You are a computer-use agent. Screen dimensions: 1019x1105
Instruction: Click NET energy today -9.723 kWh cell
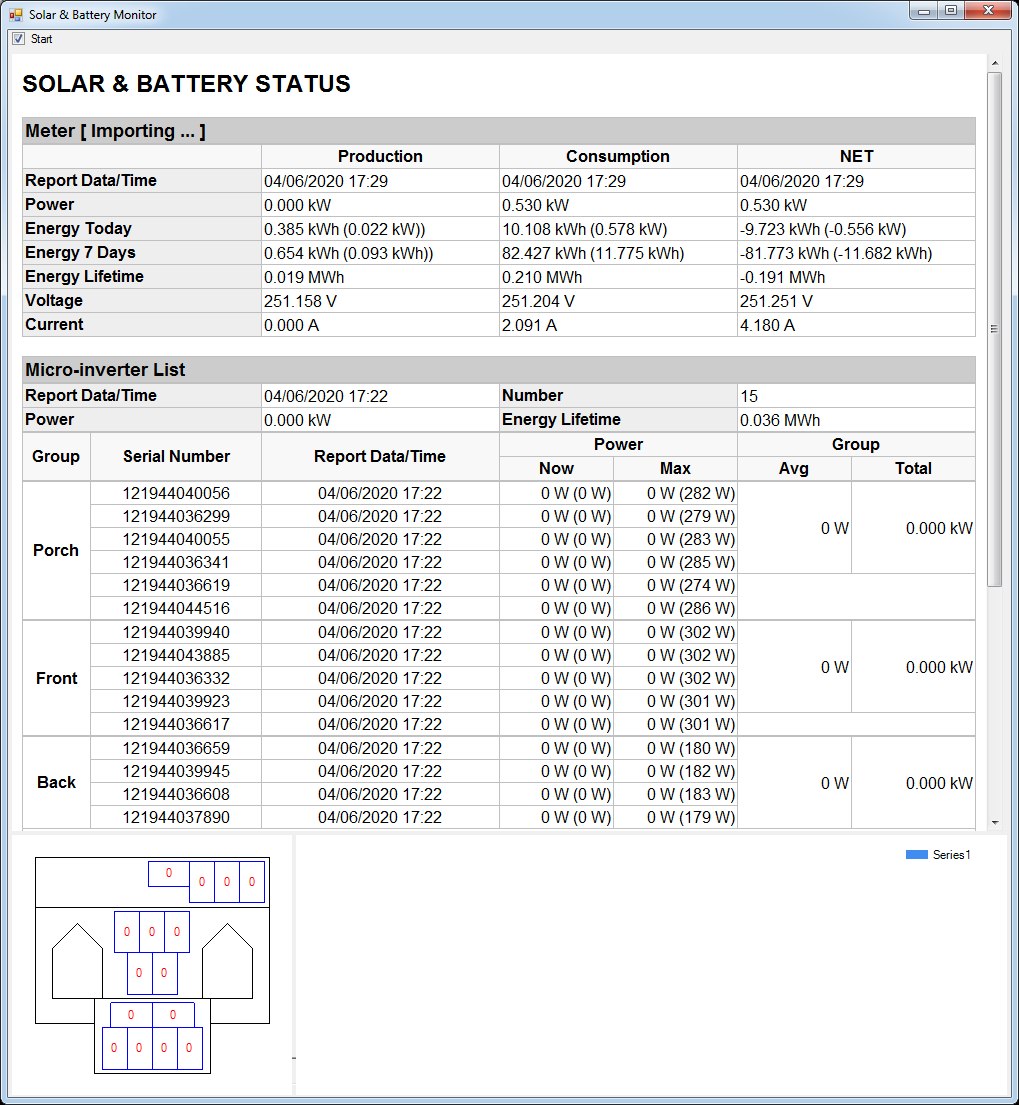coord(856,229)
